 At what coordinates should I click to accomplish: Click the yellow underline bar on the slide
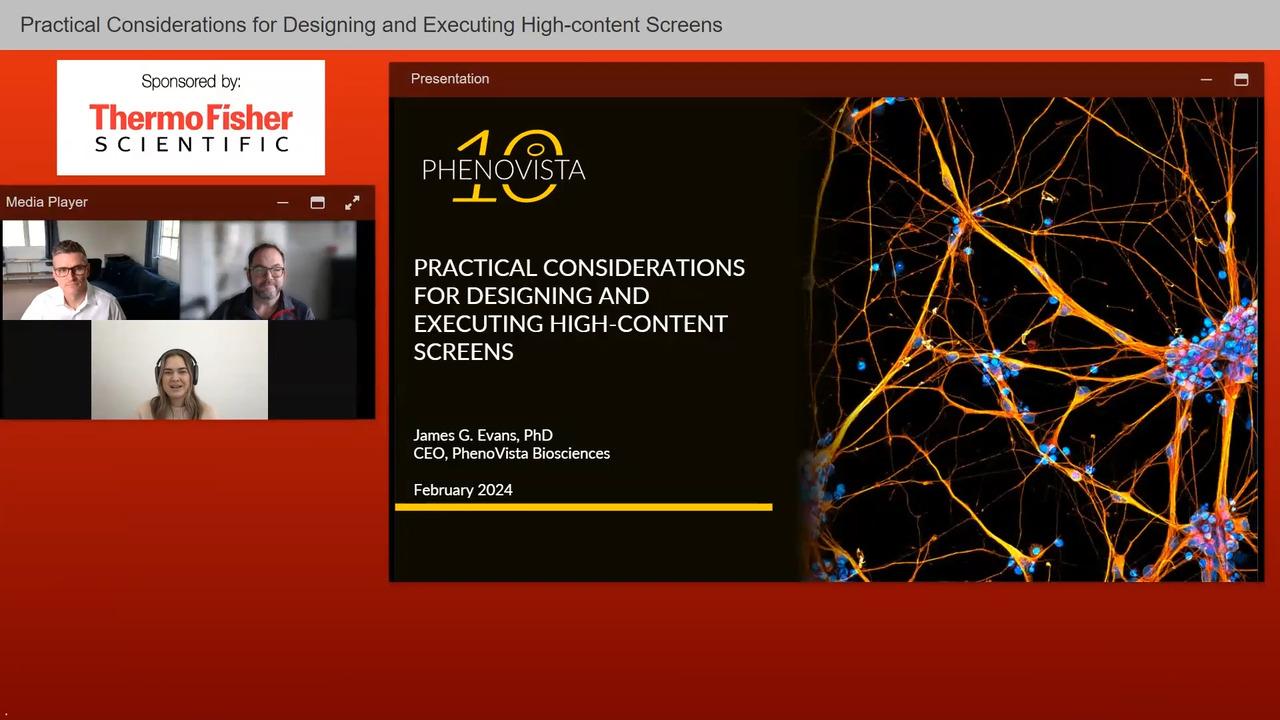583,507
